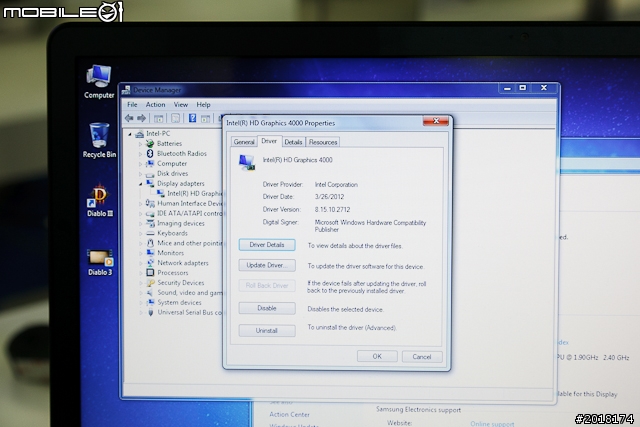Screen dimensions: 640x427
Task: Open the Help menu
Action: pos(203,105)
